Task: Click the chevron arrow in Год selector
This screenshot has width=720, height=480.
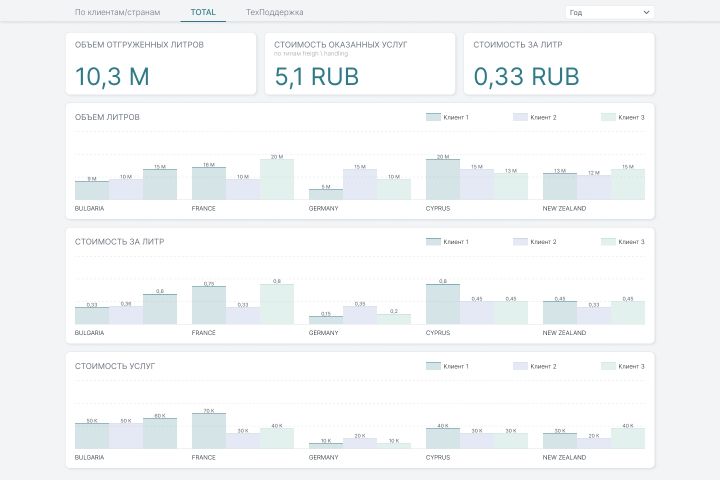Action: [x=646, y=12]
